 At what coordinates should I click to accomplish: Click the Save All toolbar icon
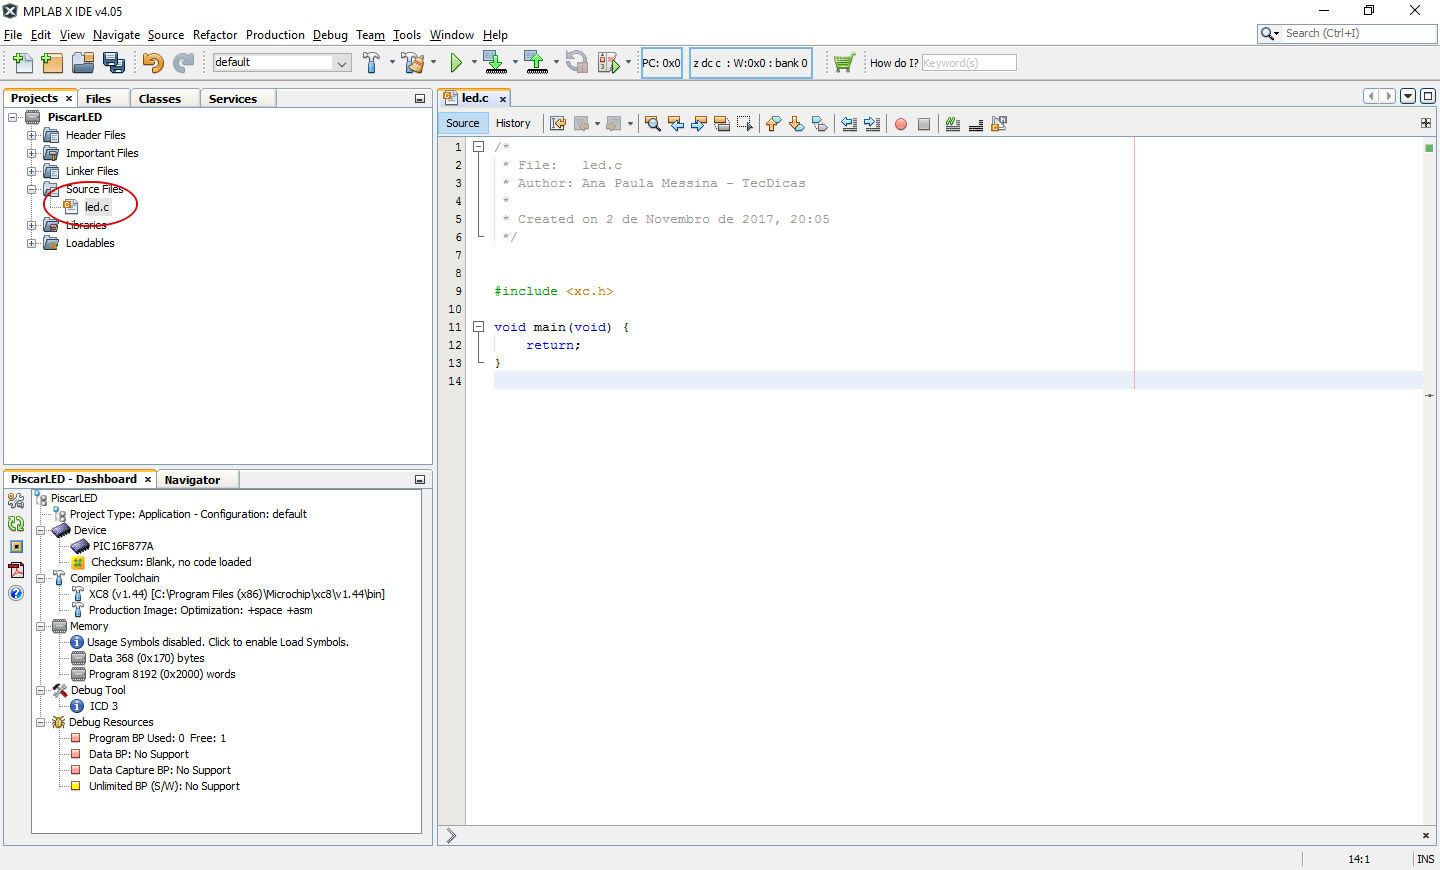[114, 63]
